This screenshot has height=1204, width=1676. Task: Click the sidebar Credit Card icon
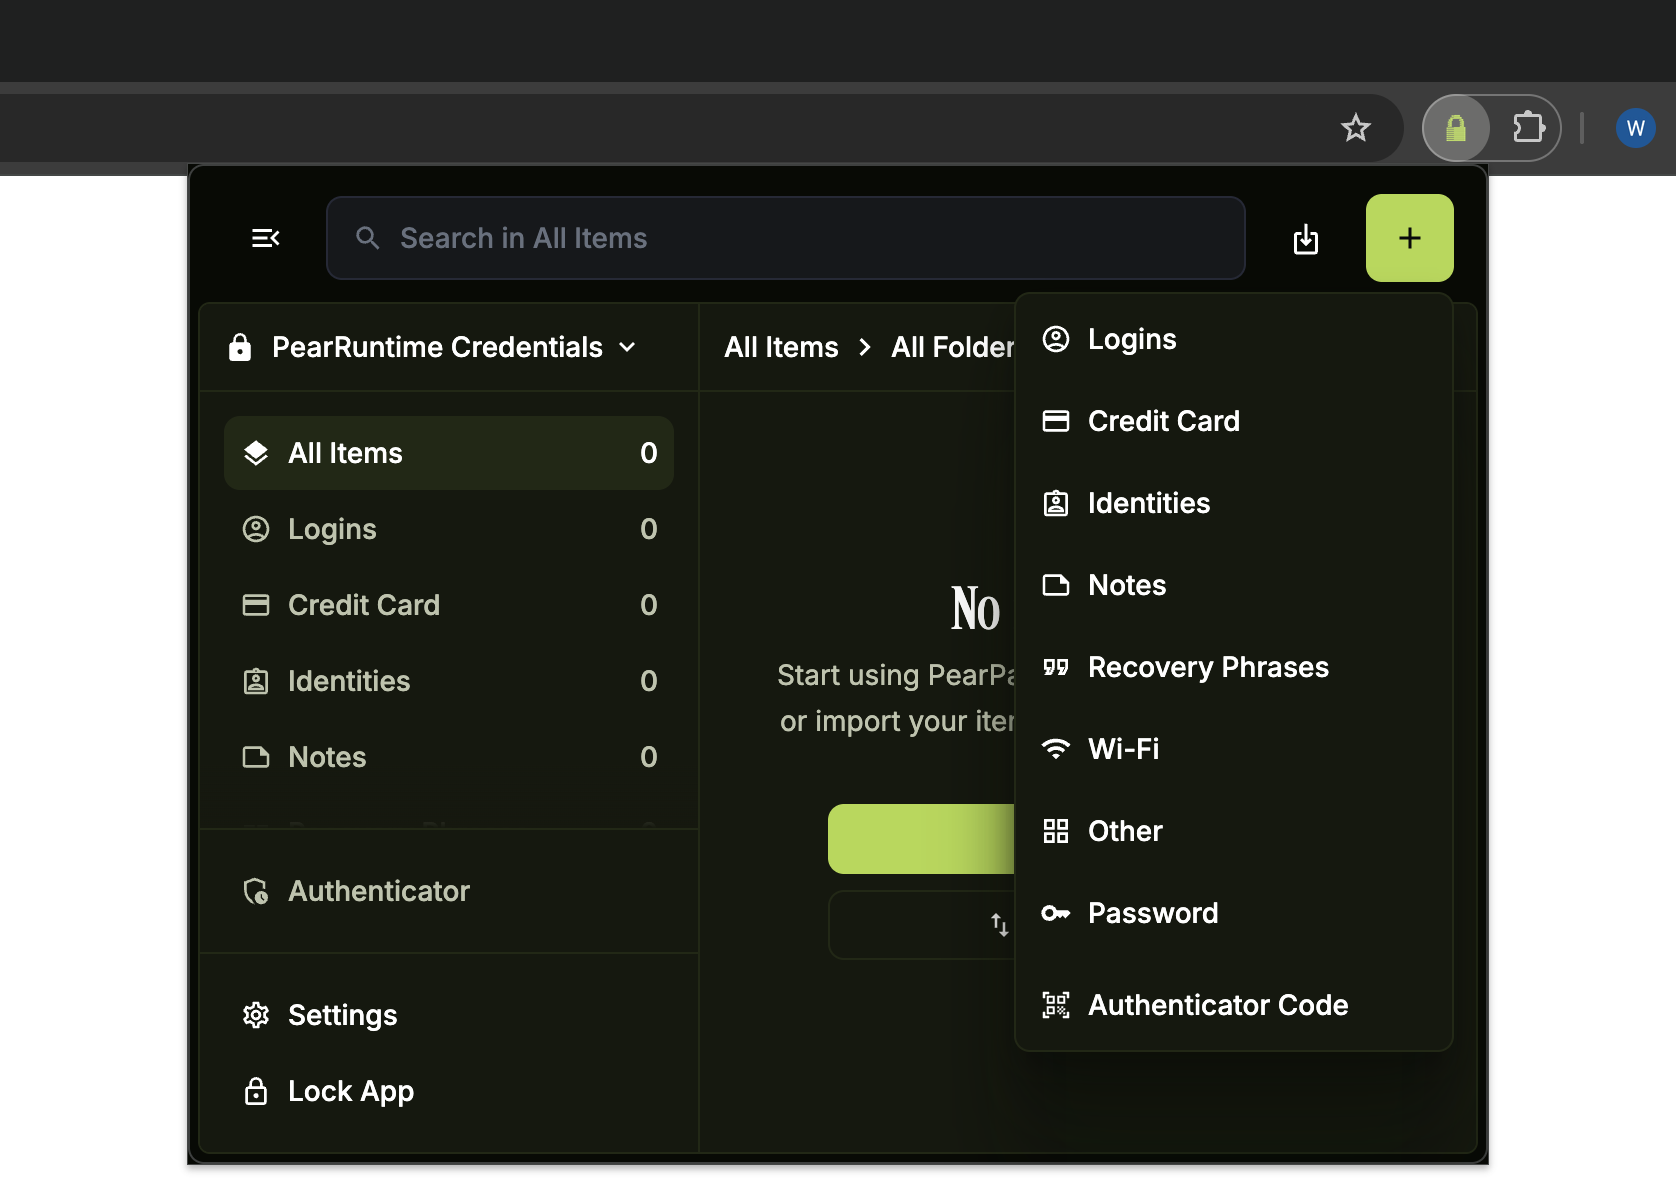[x=256, y=605]
